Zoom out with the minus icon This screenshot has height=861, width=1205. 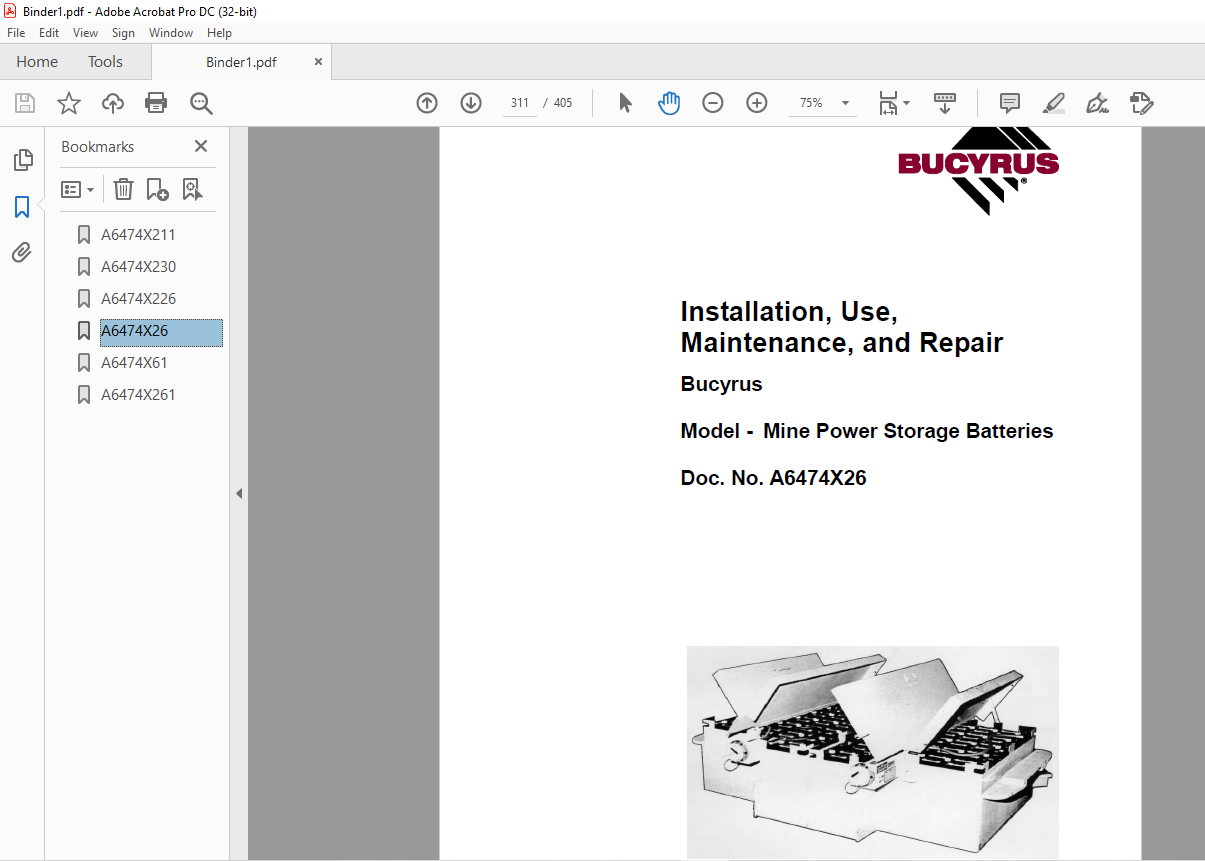click(713, 103)
